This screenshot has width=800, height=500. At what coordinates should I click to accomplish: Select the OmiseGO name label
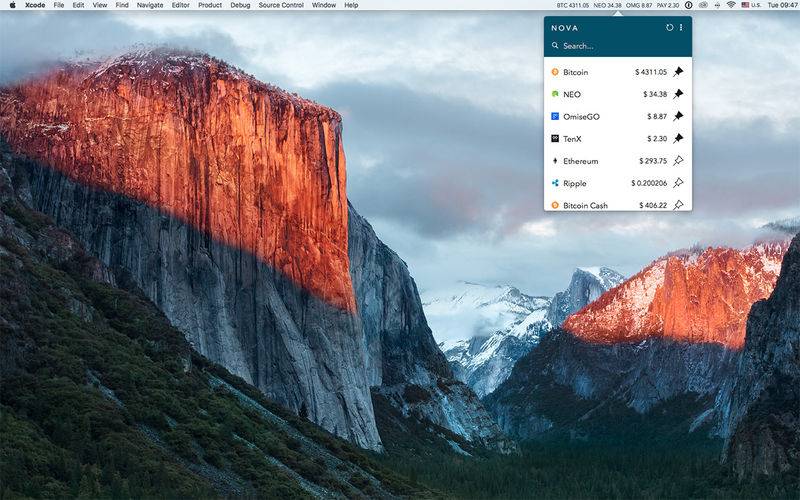[x=582, y=117]
